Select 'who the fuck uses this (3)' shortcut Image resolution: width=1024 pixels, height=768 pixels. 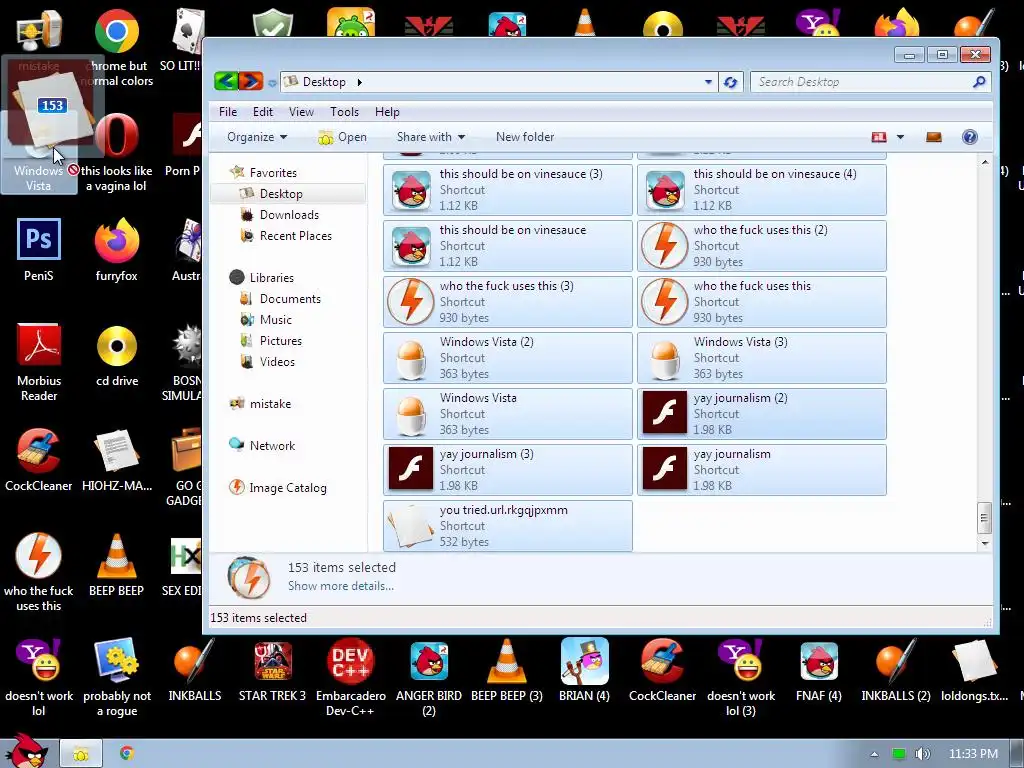click(507, 302)
